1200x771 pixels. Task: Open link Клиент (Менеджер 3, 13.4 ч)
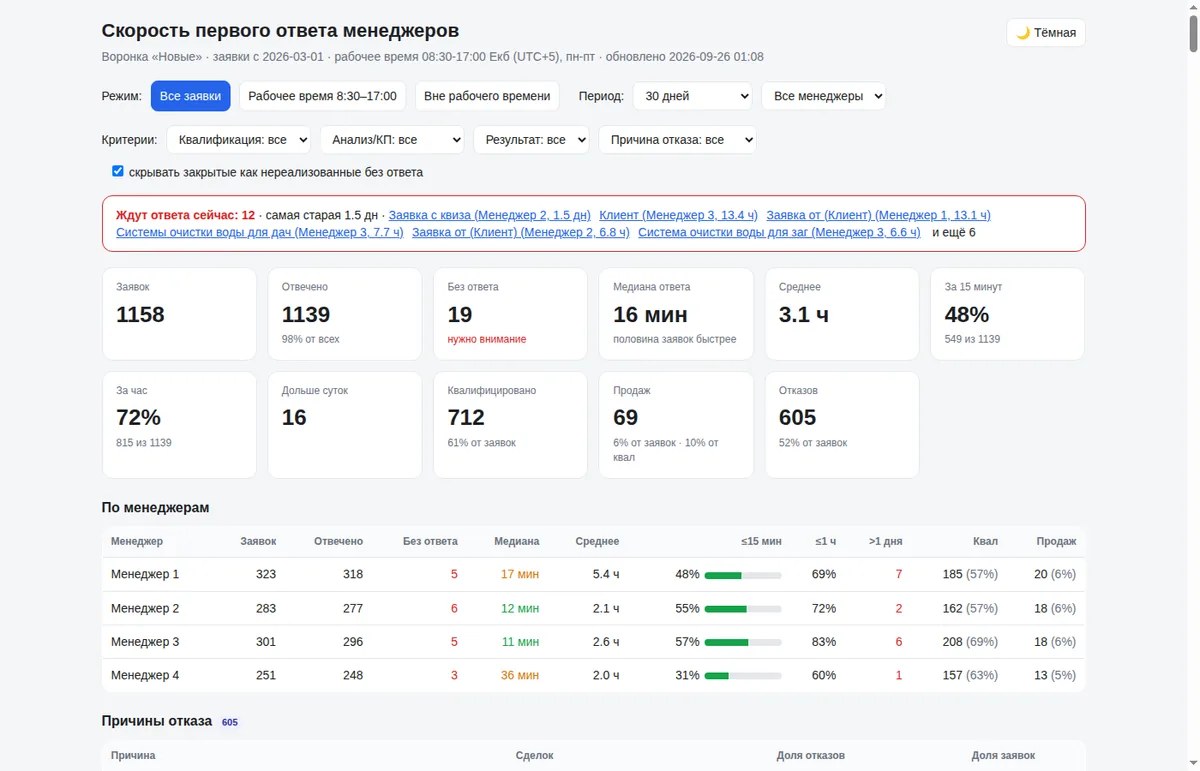click(678, 215)
